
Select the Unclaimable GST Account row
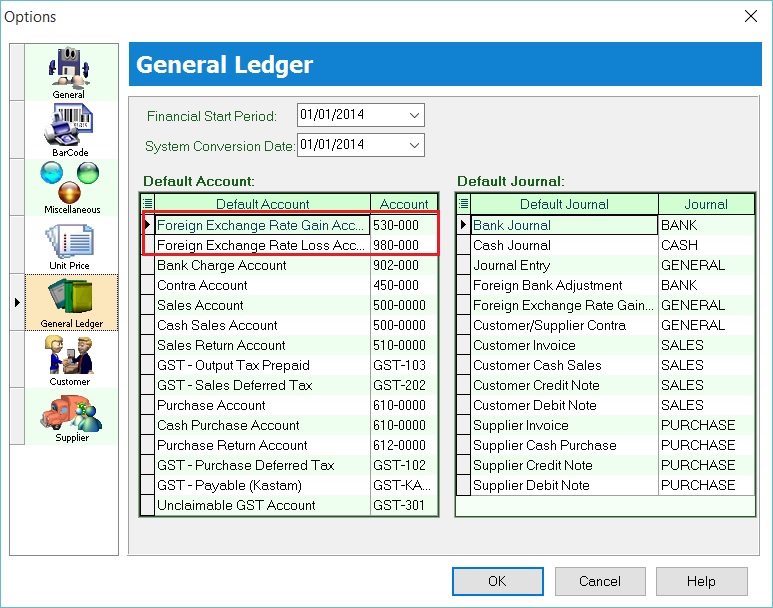(x=262, y=505)
